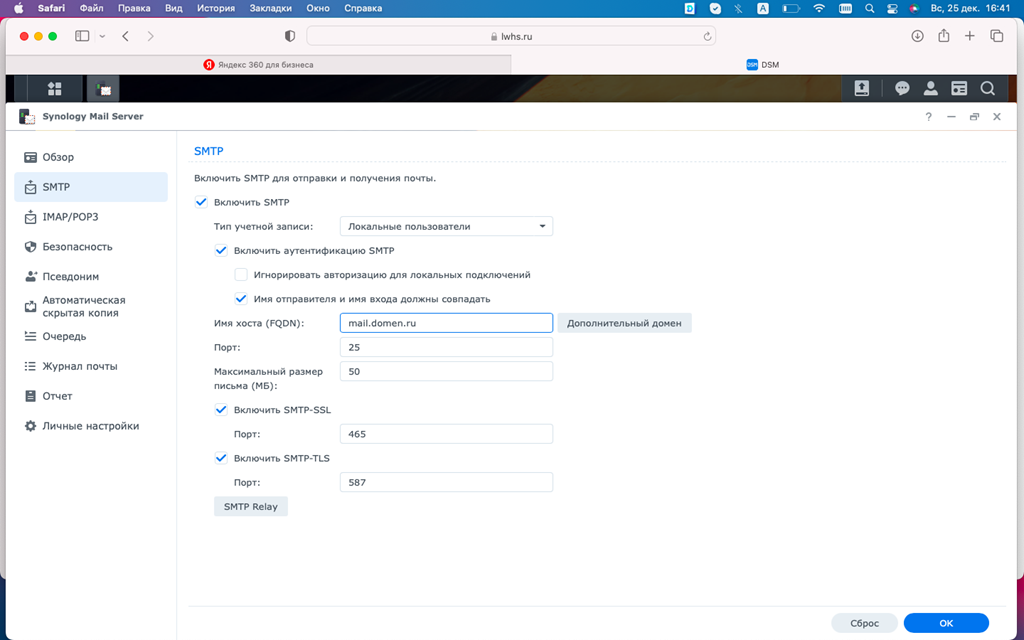Open Control Center in menu bar

click(893, 8)
